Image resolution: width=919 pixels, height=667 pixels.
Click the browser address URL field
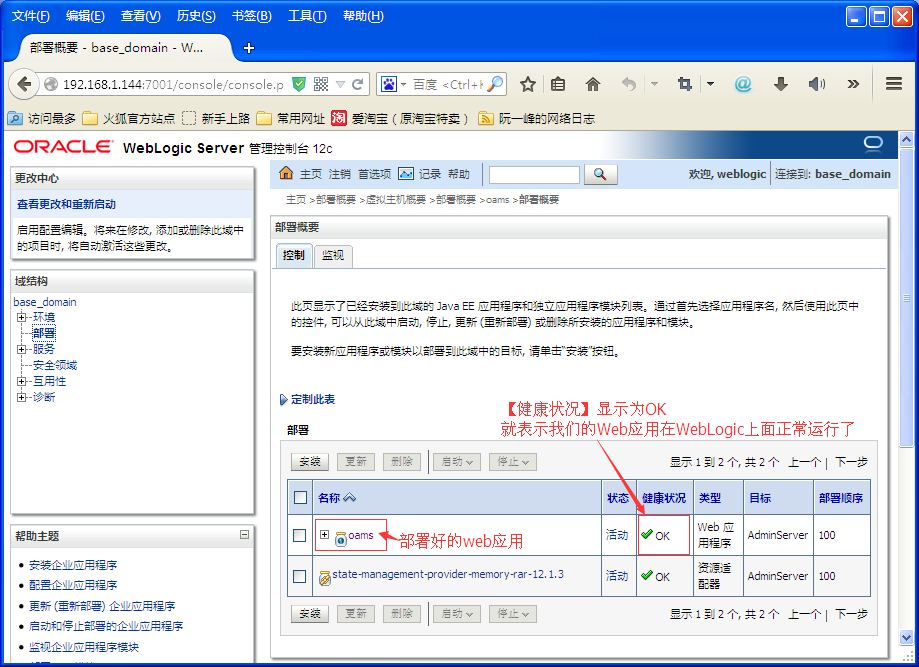[173, 84]
